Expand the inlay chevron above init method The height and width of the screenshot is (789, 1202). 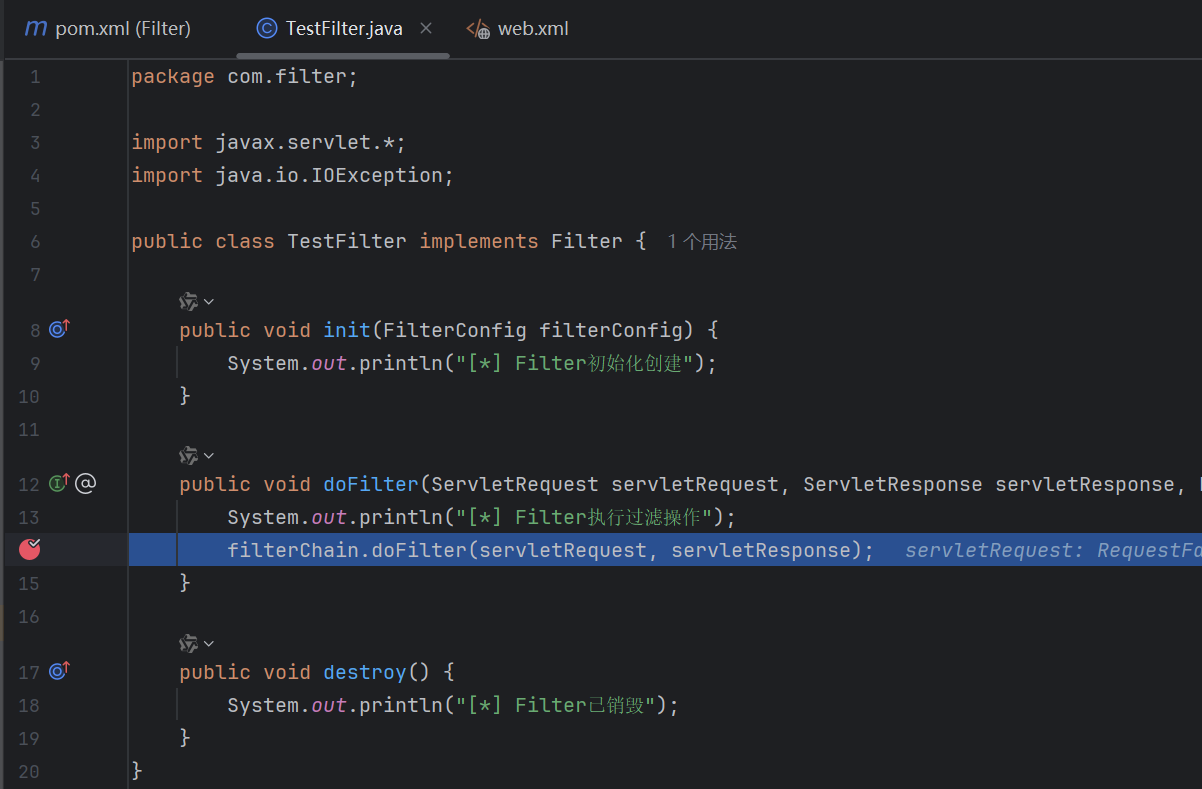point(209,301)
